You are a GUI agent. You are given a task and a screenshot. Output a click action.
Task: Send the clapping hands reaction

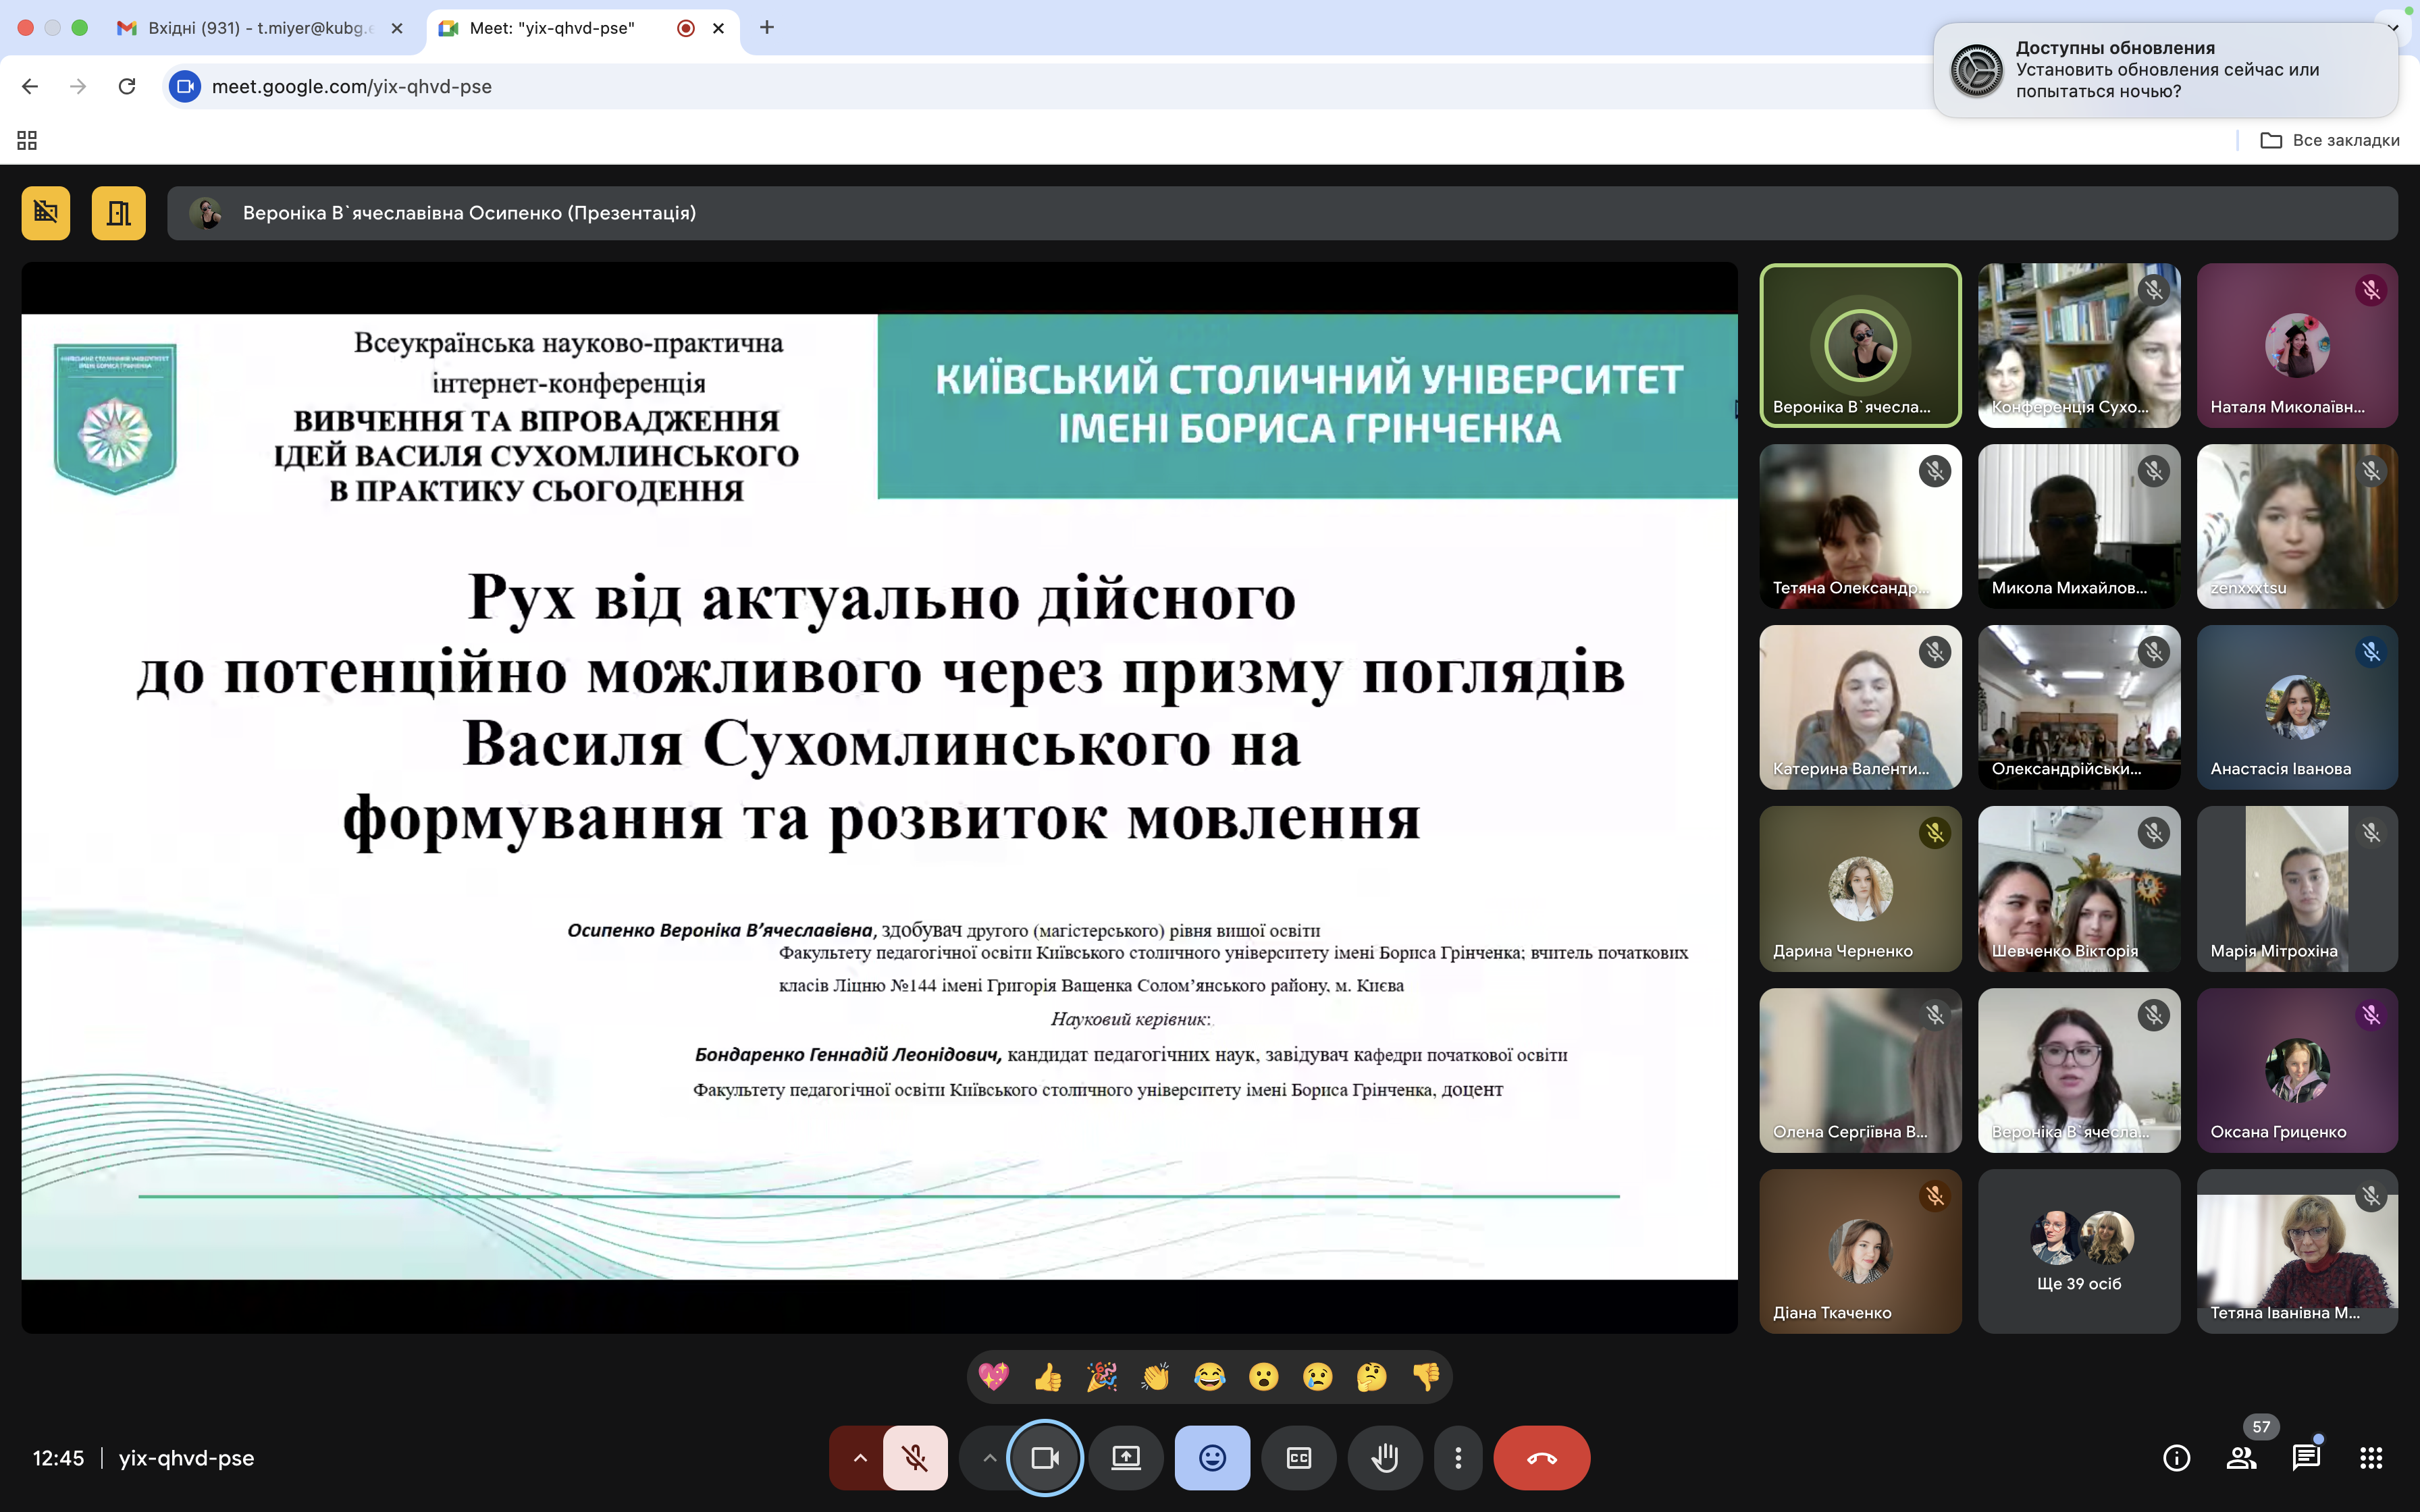[x=1155, y=1377]
